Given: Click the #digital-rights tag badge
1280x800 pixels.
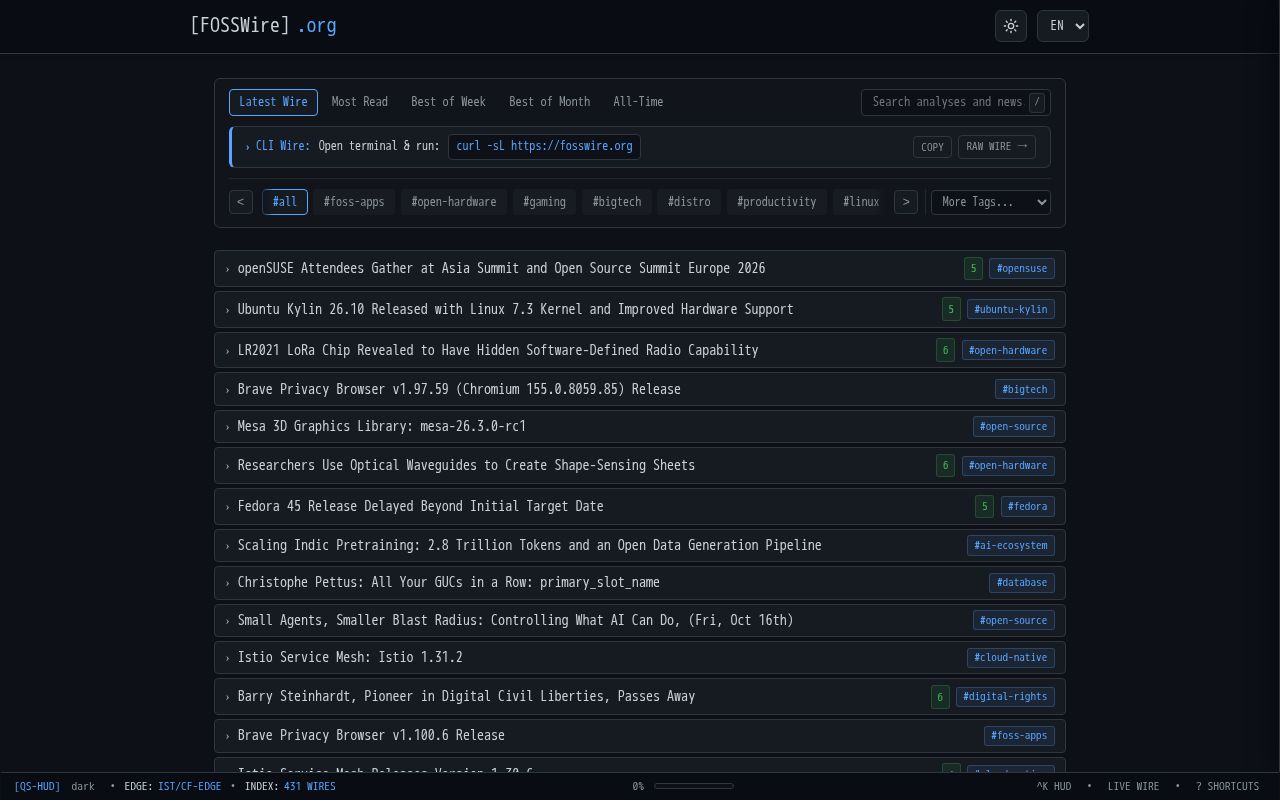Looking at the screenshot, I should 1005,696.
